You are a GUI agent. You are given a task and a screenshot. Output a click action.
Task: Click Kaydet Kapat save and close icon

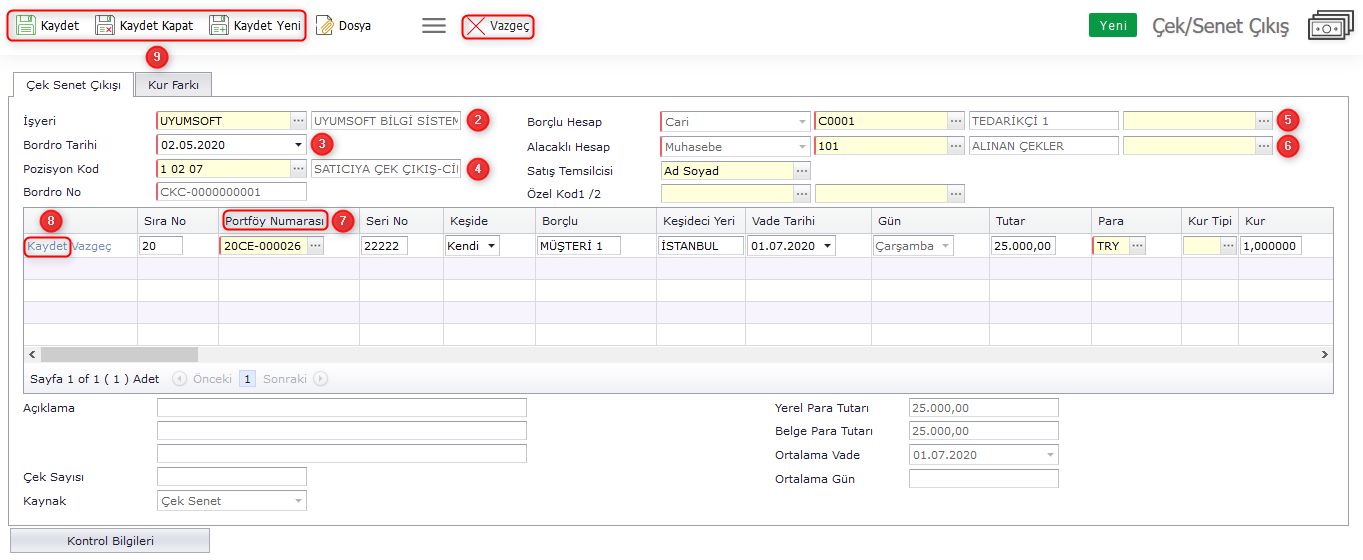click(105, 26)
